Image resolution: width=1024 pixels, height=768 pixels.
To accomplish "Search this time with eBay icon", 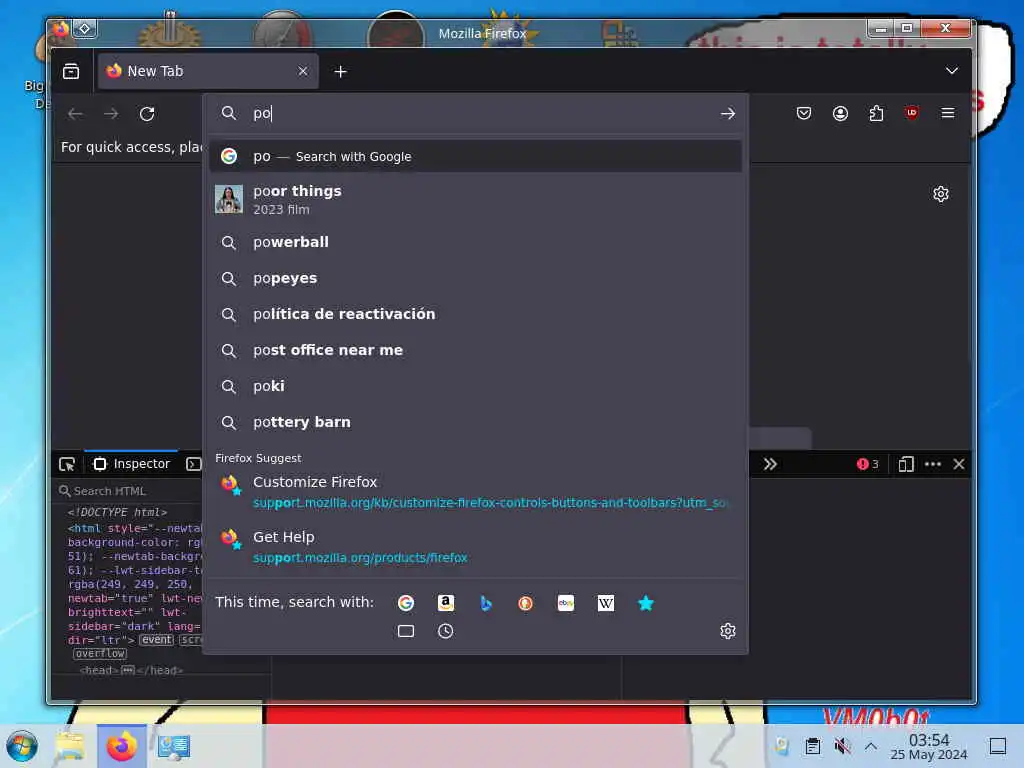I will tap(566, 603).
